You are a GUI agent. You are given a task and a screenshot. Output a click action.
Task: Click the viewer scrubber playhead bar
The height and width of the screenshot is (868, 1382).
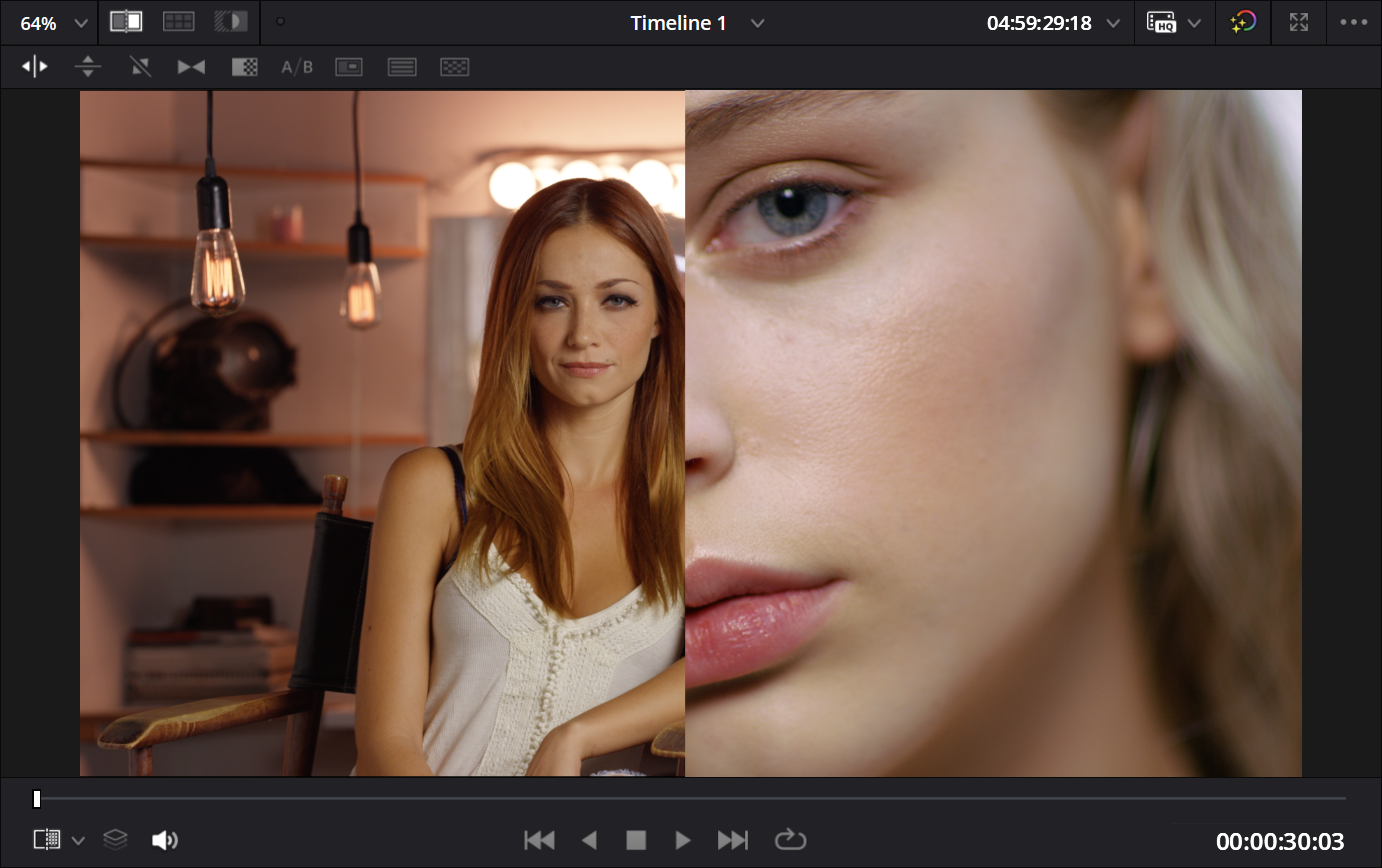click(x=37, y=798)
